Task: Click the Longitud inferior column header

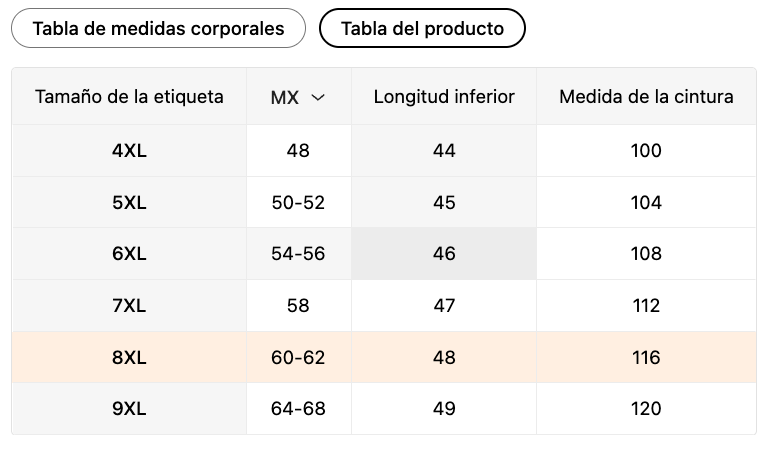Action: tap(444, 97)
